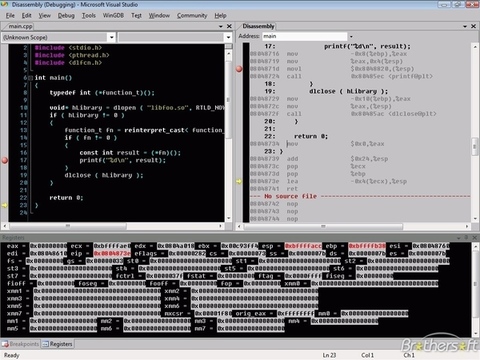The image size is (480, 360).
Task: Click the yellow instruction pointer arrow in Disassembly
Action: point(239,181)
